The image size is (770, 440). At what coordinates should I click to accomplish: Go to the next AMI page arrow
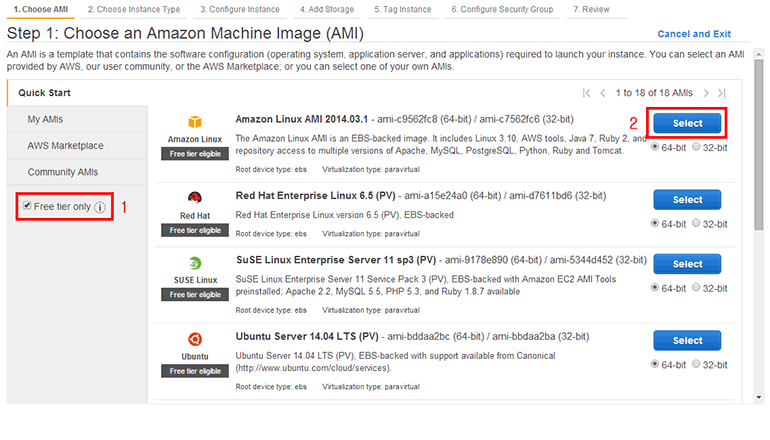click(707, 93)
